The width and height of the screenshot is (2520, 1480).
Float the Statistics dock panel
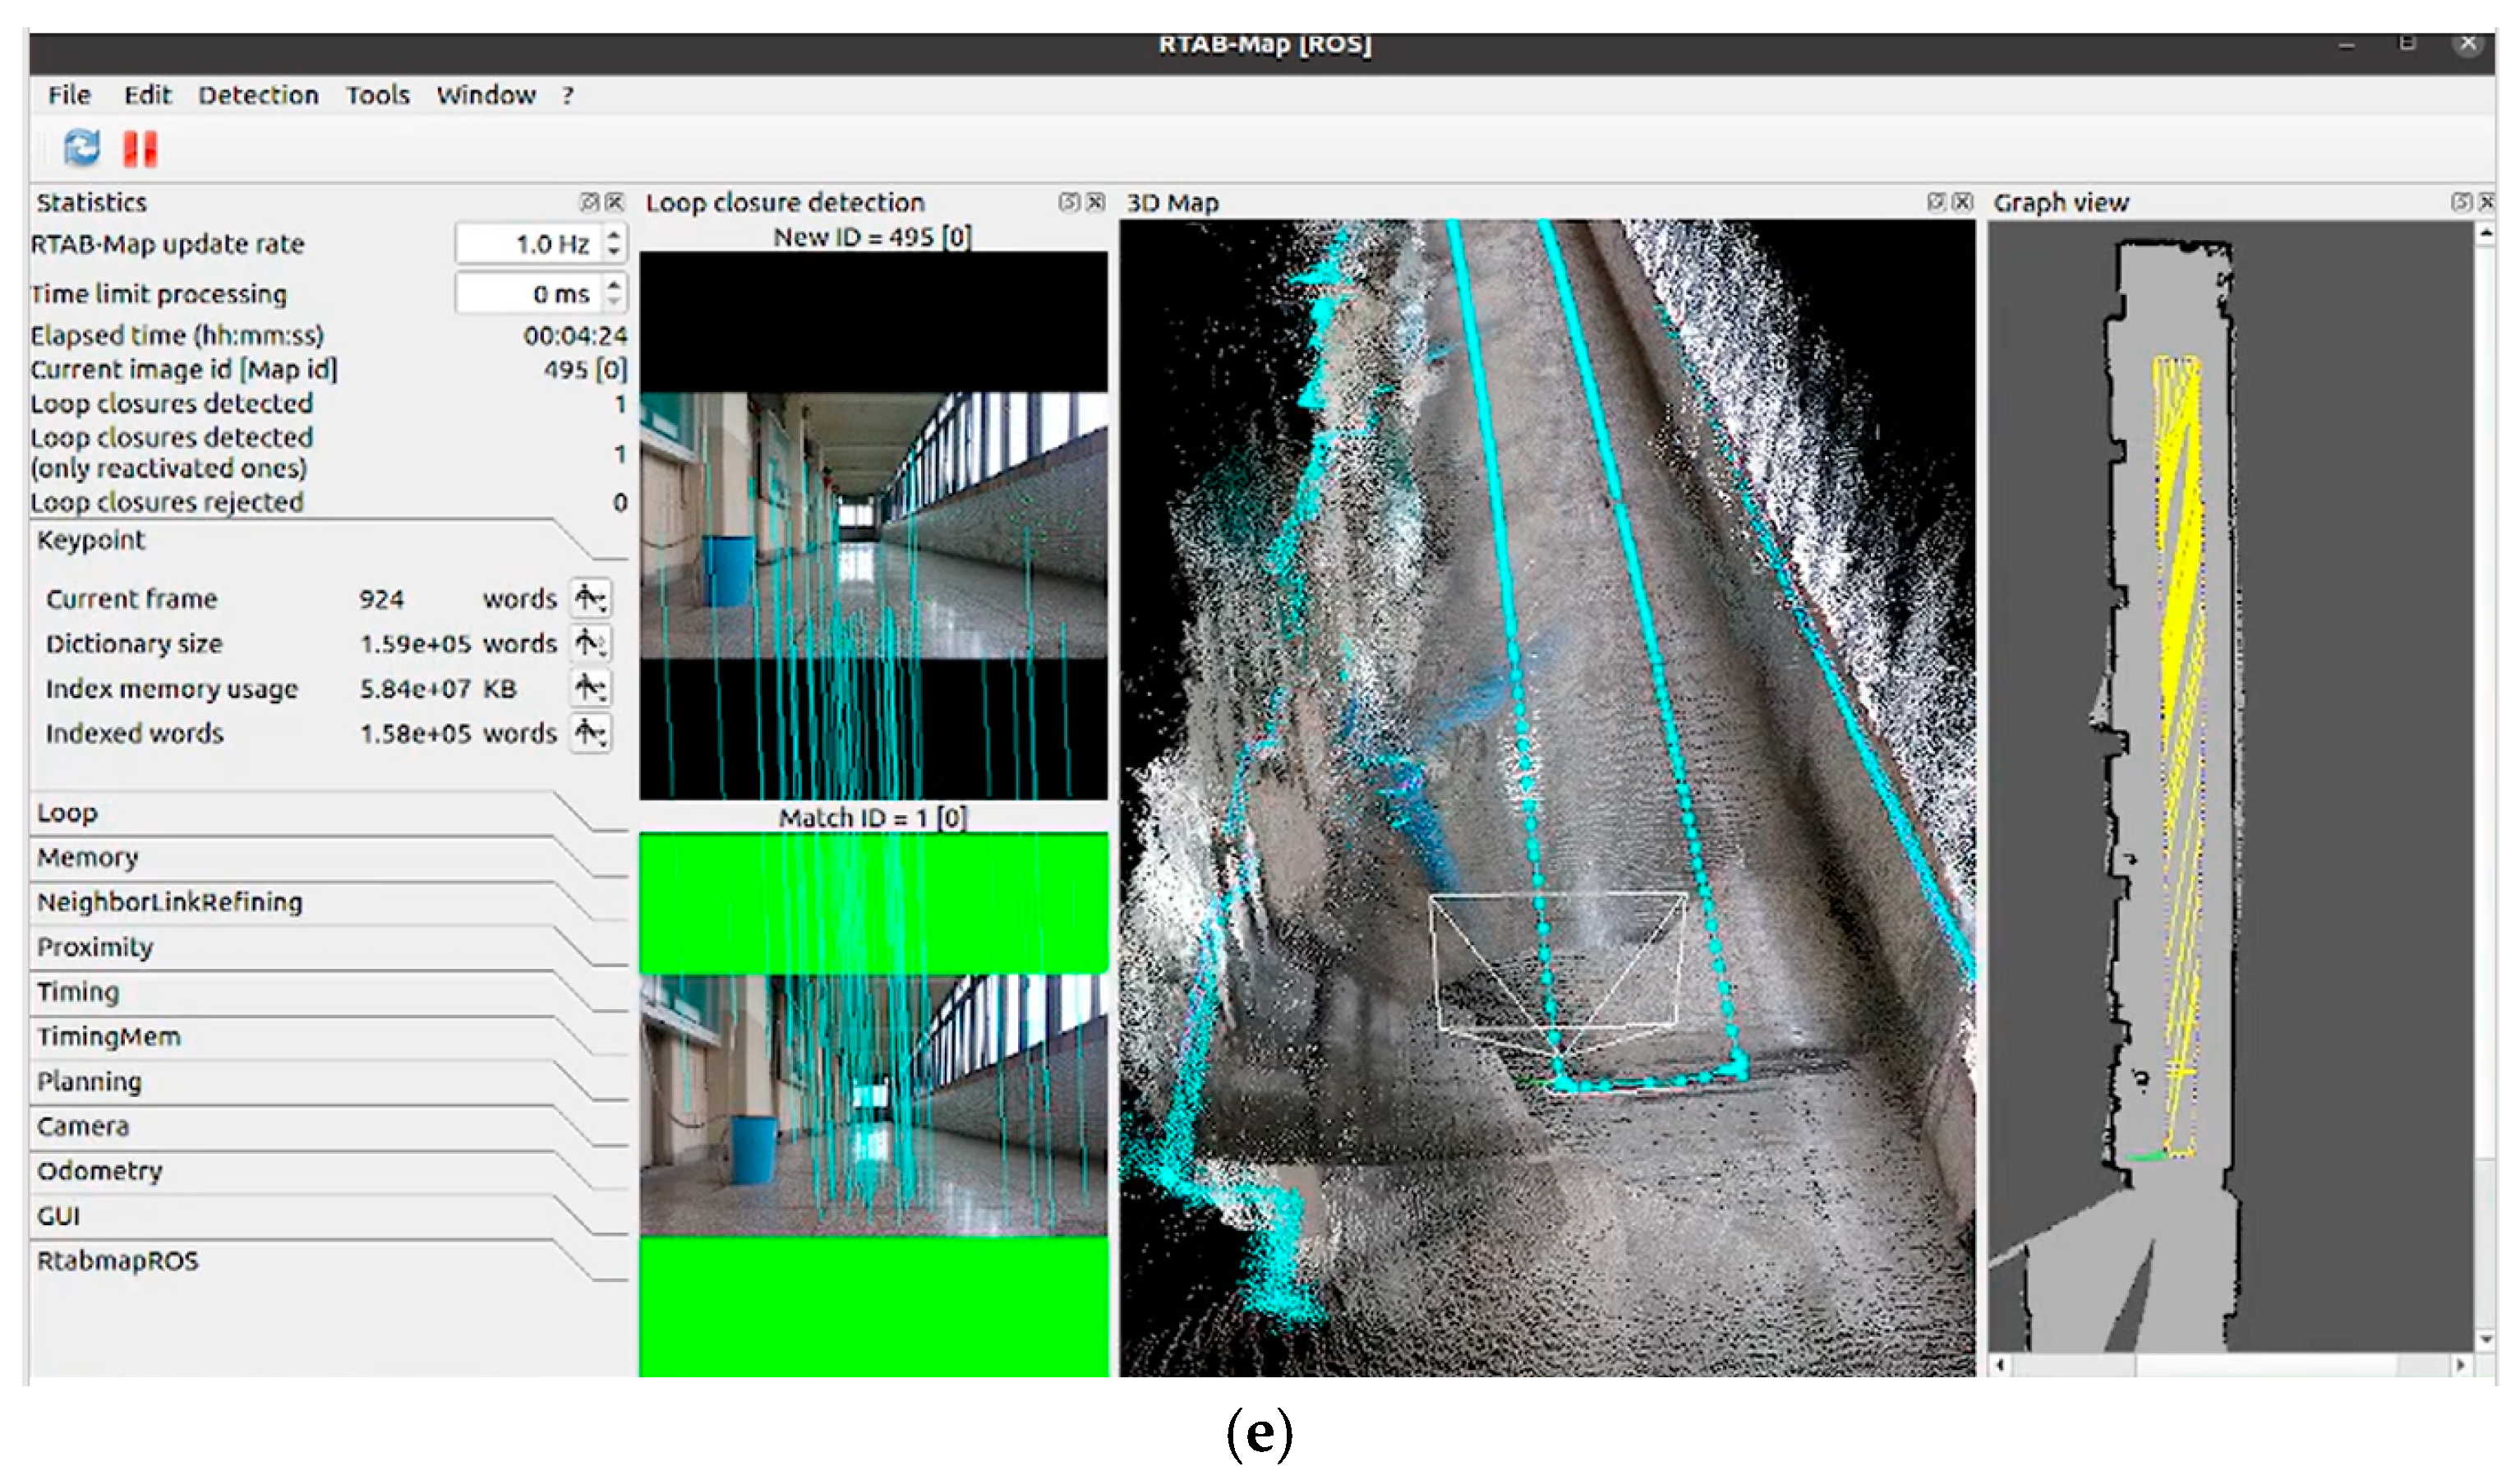pos(590,202)
